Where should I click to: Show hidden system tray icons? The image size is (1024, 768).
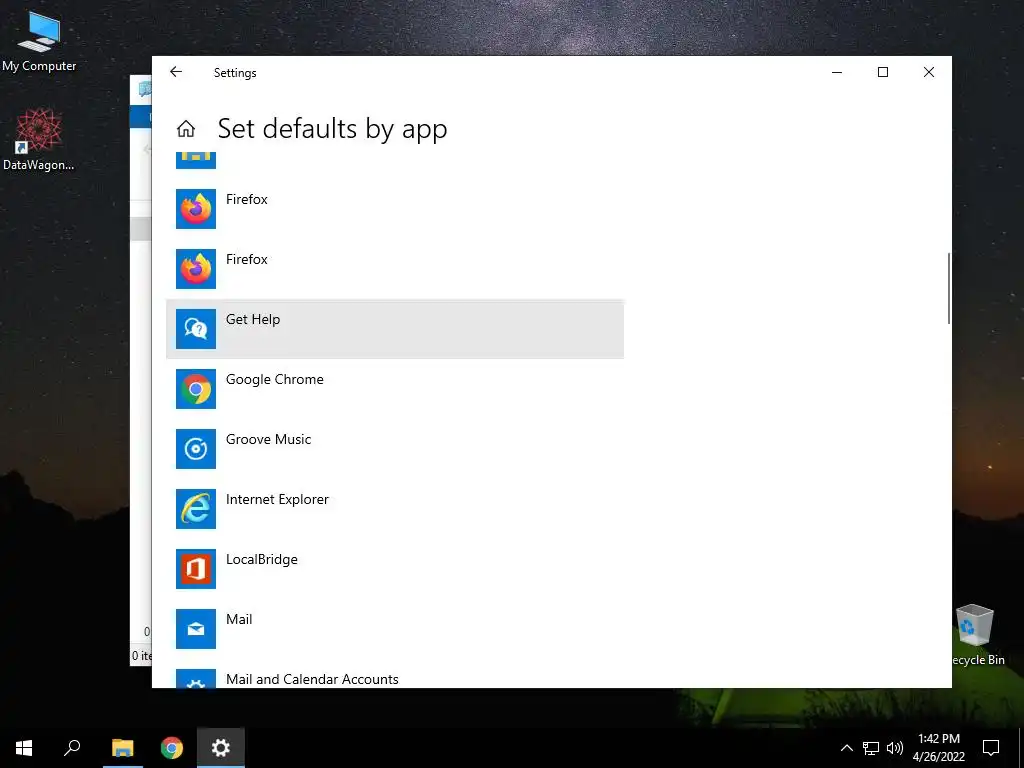846,748
